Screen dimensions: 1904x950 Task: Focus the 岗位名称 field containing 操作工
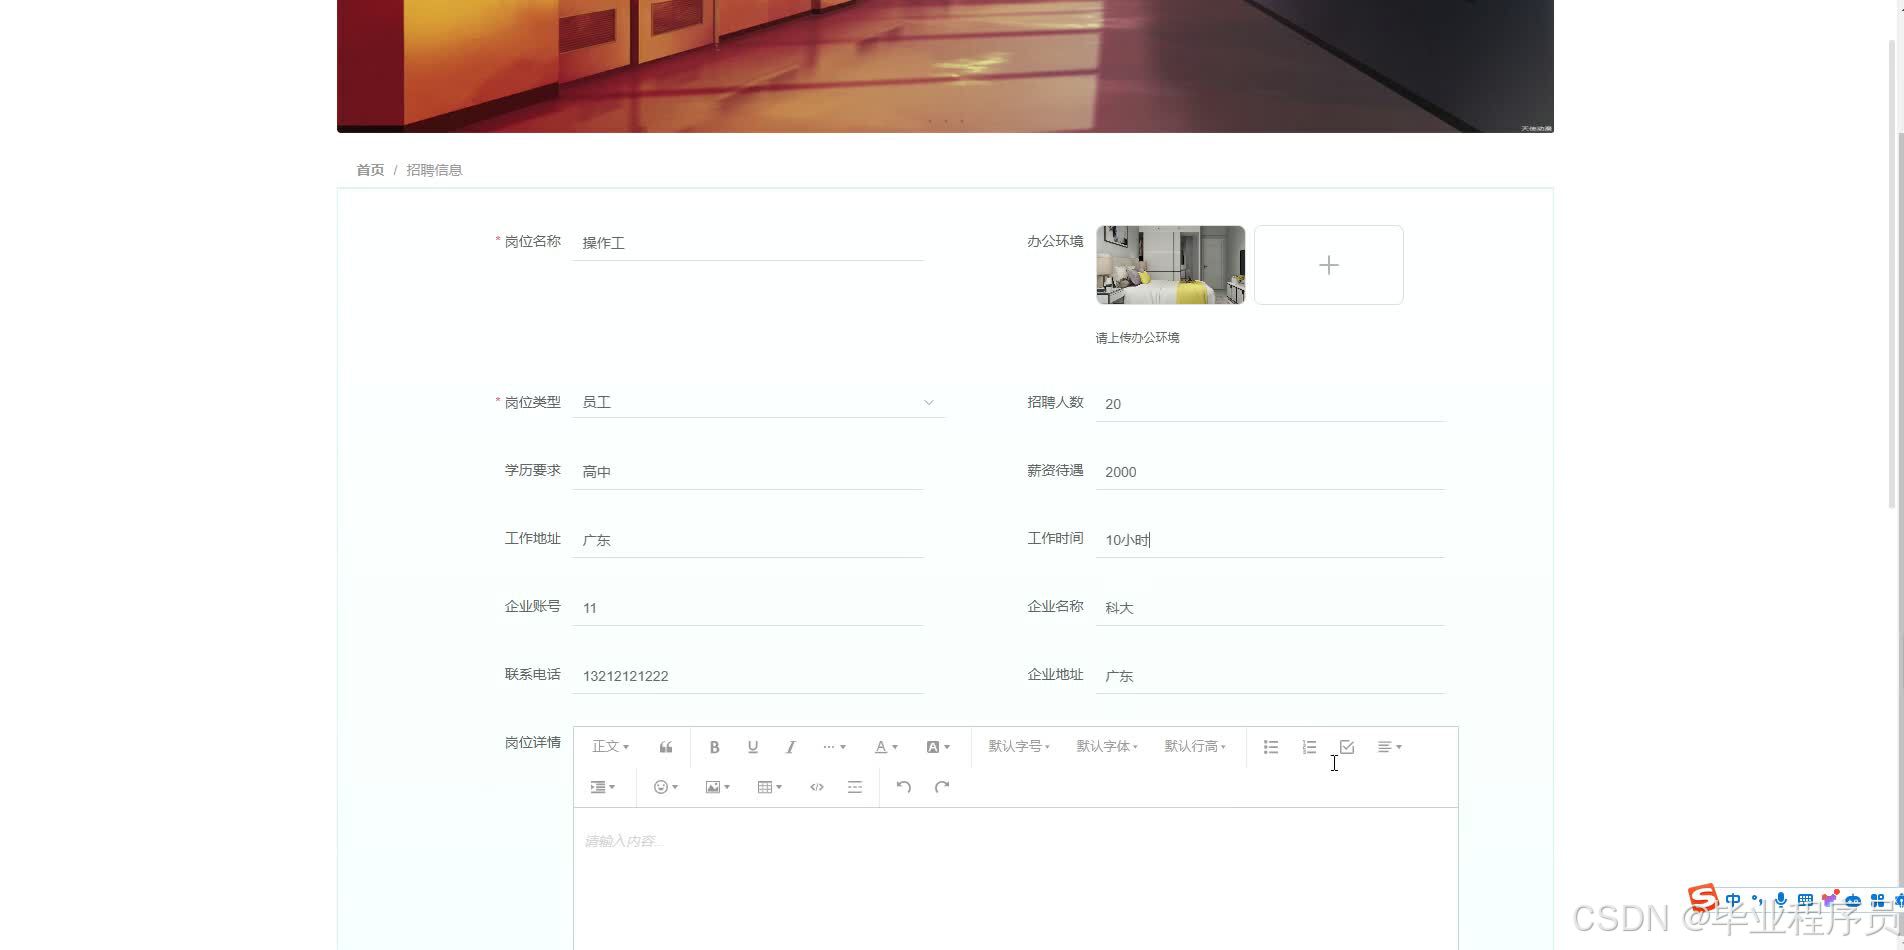coord(748,243)
